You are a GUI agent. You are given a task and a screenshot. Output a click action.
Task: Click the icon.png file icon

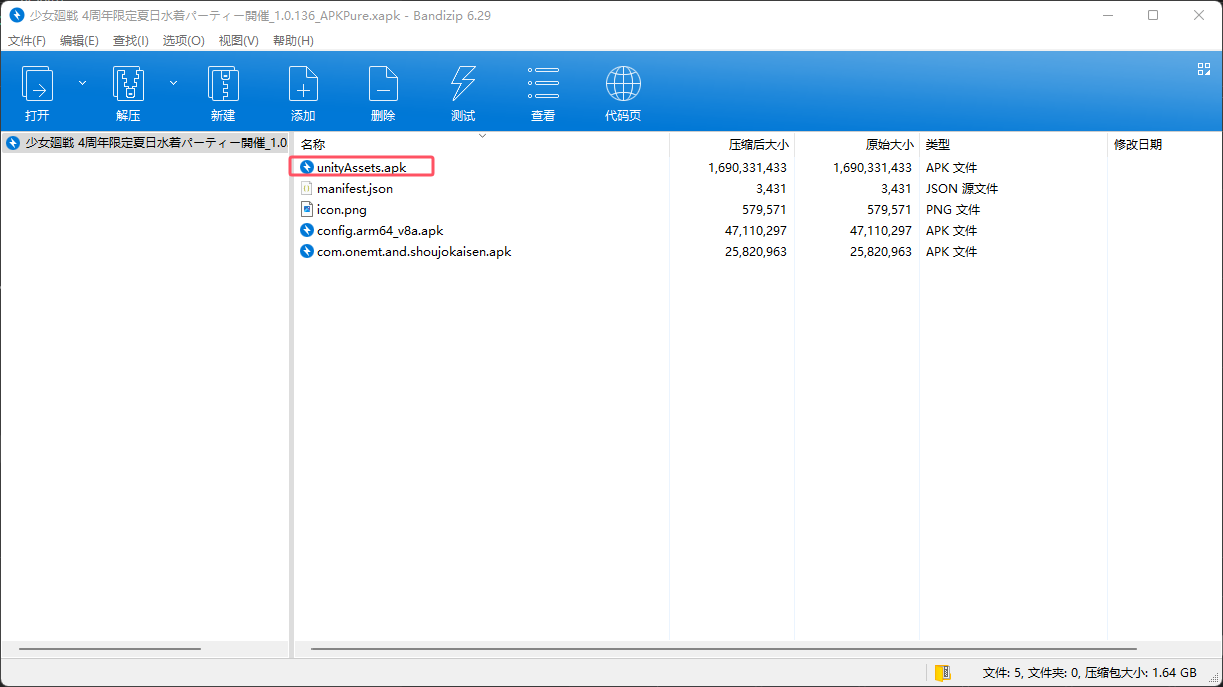pos(307,209)
